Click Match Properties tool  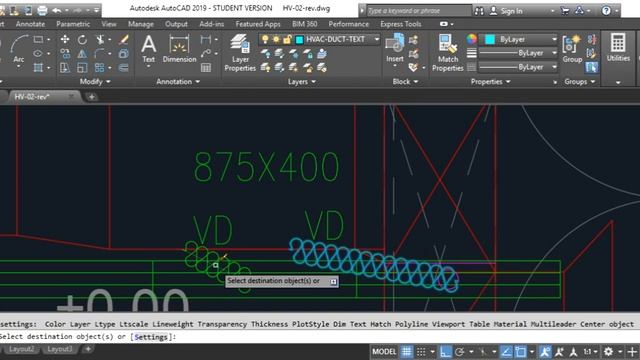pos(448,53)
